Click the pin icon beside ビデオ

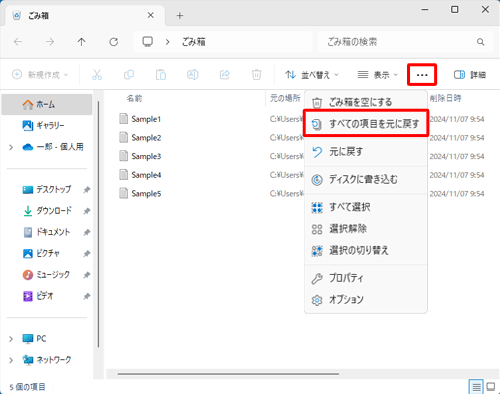(87, 296)
